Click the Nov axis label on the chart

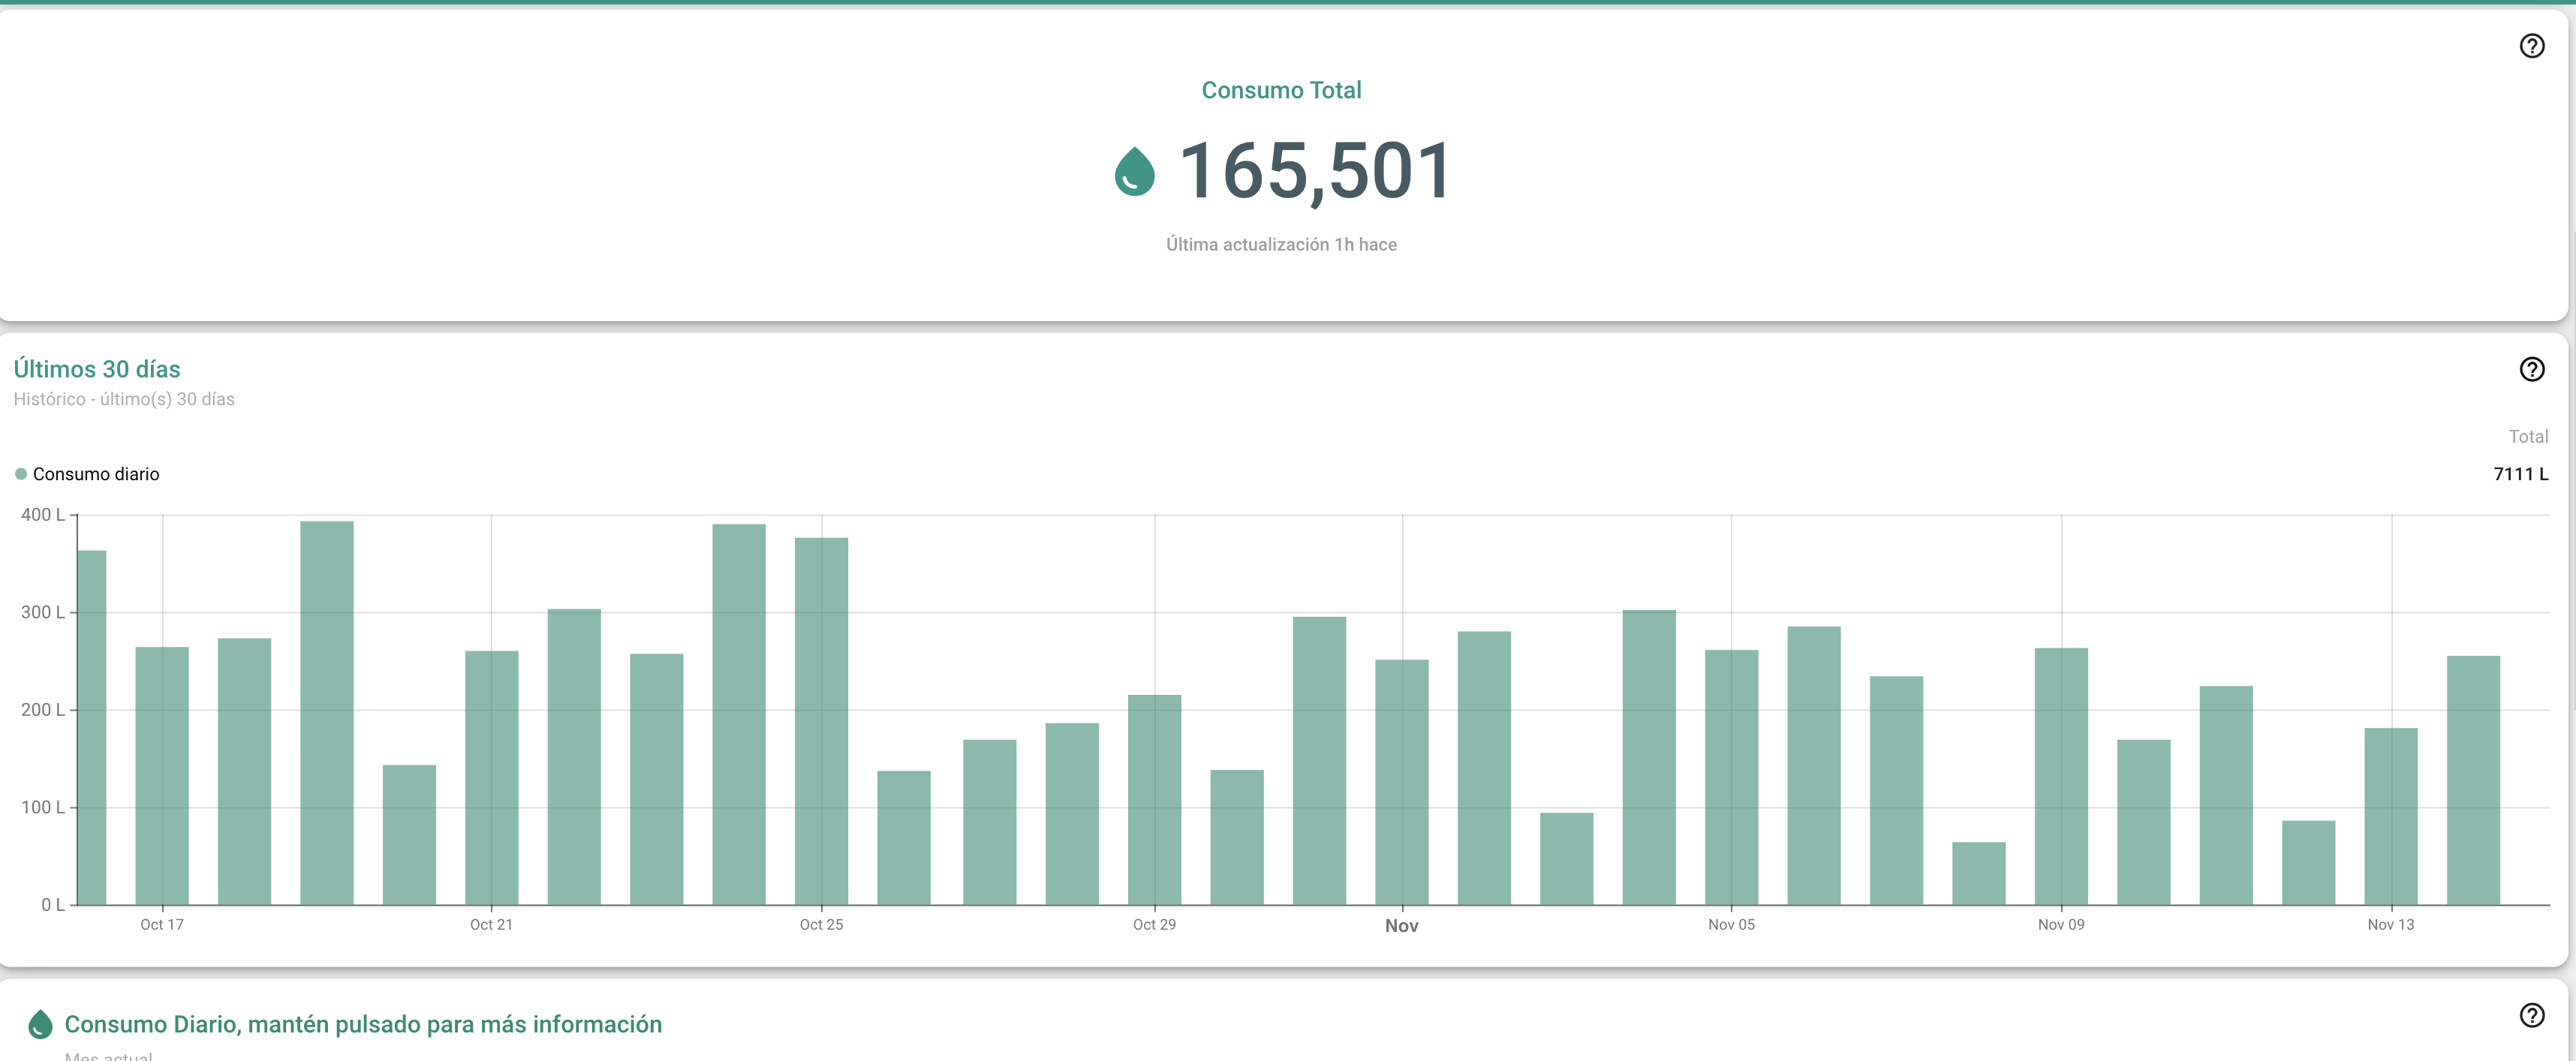(x=1402, y=925)
